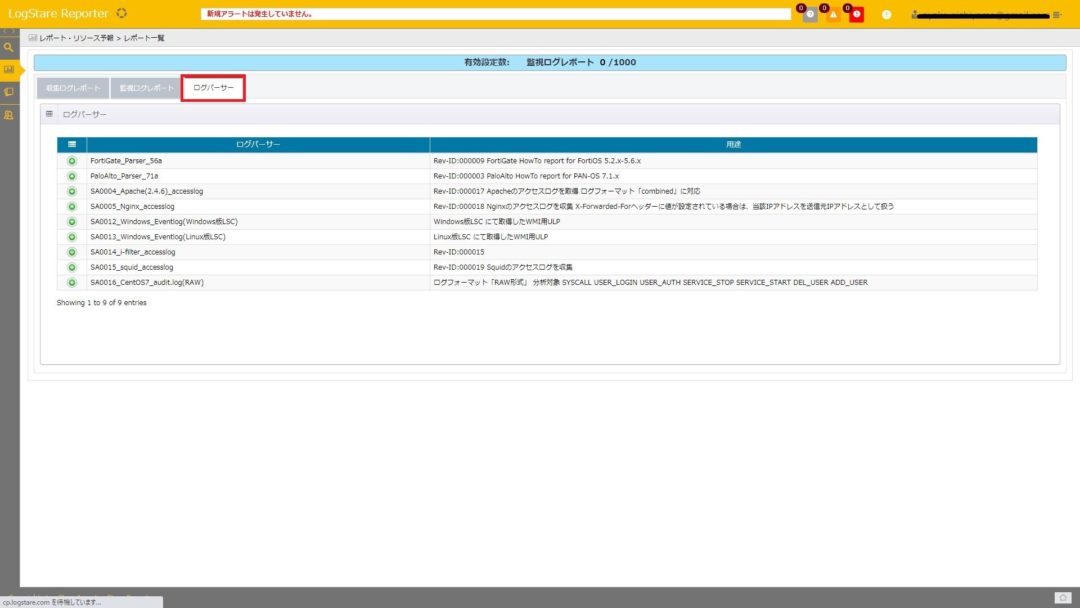Image resolution: width=1080 pixels, height=608 pixels.
Task: Click green icon for SA0014_i-filter_accesslog
Action: click(72, 252)
